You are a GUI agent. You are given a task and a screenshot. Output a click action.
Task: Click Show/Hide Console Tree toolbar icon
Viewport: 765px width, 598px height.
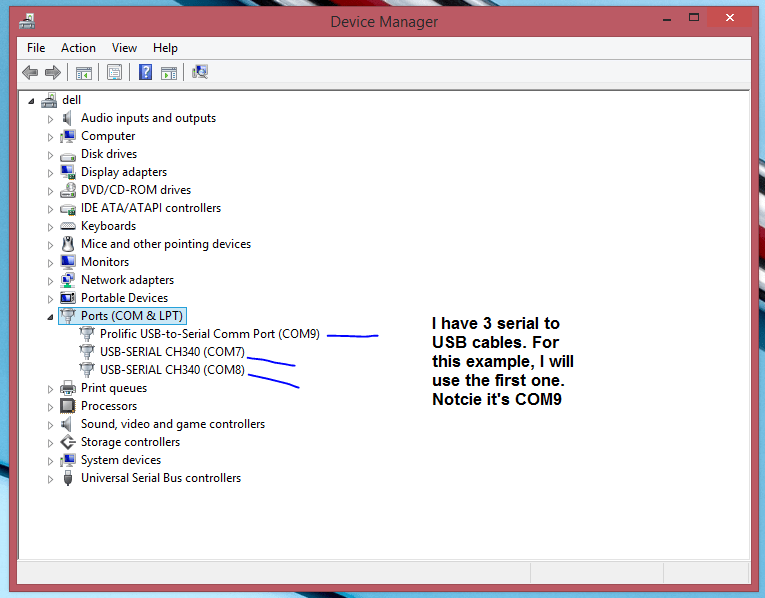tap(84, 73)
